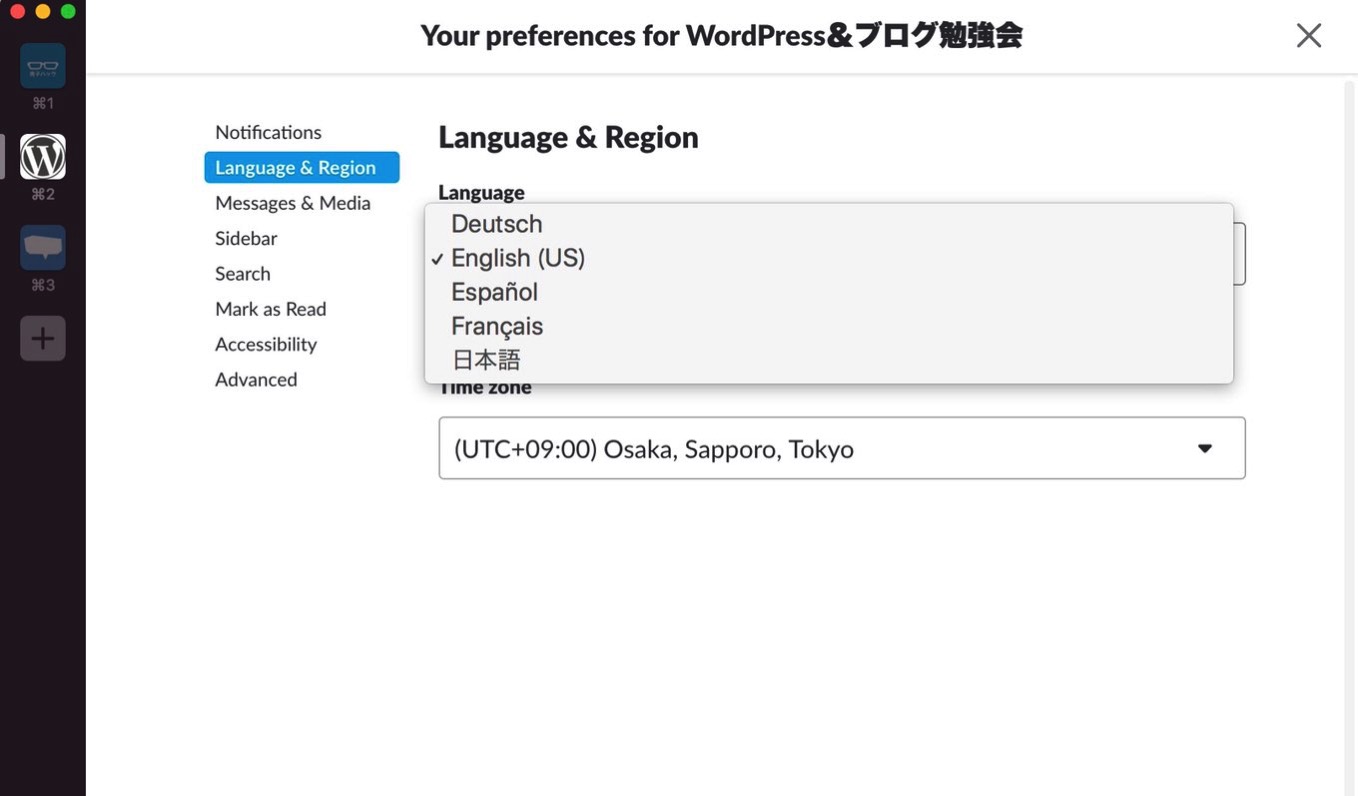Open Search preferences
Viewport: 1358px width, 796px height.
[x=243, y=273]
